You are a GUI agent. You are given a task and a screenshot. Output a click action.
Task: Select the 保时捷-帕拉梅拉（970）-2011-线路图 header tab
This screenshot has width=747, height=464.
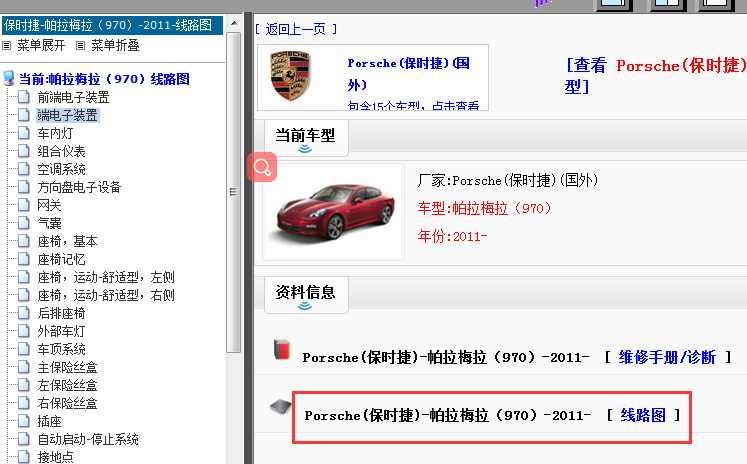pyautogui.click(x=112, y=25)
